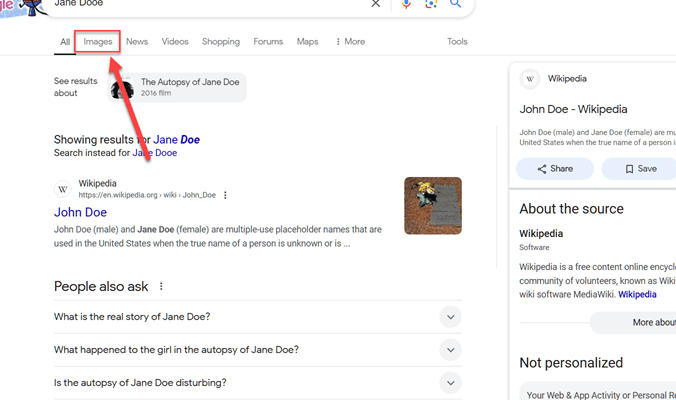Open the More search filters menu

[x=351, y=42]
